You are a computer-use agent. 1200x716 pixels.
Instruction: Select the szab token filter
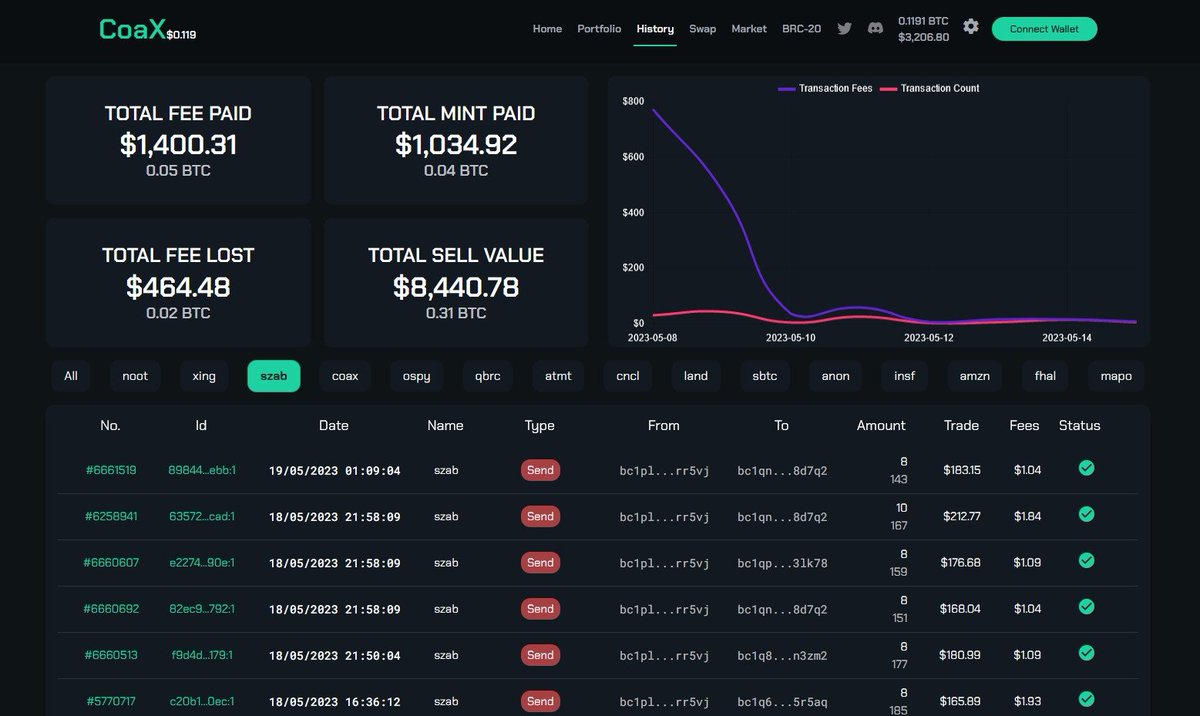274,376
